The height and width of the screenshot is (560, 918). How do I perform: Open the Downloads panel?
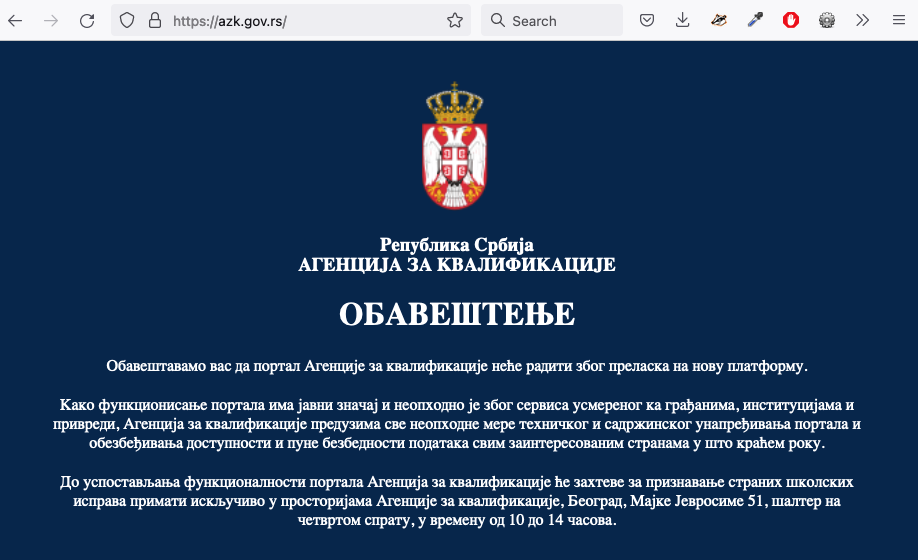coord(683,21)
